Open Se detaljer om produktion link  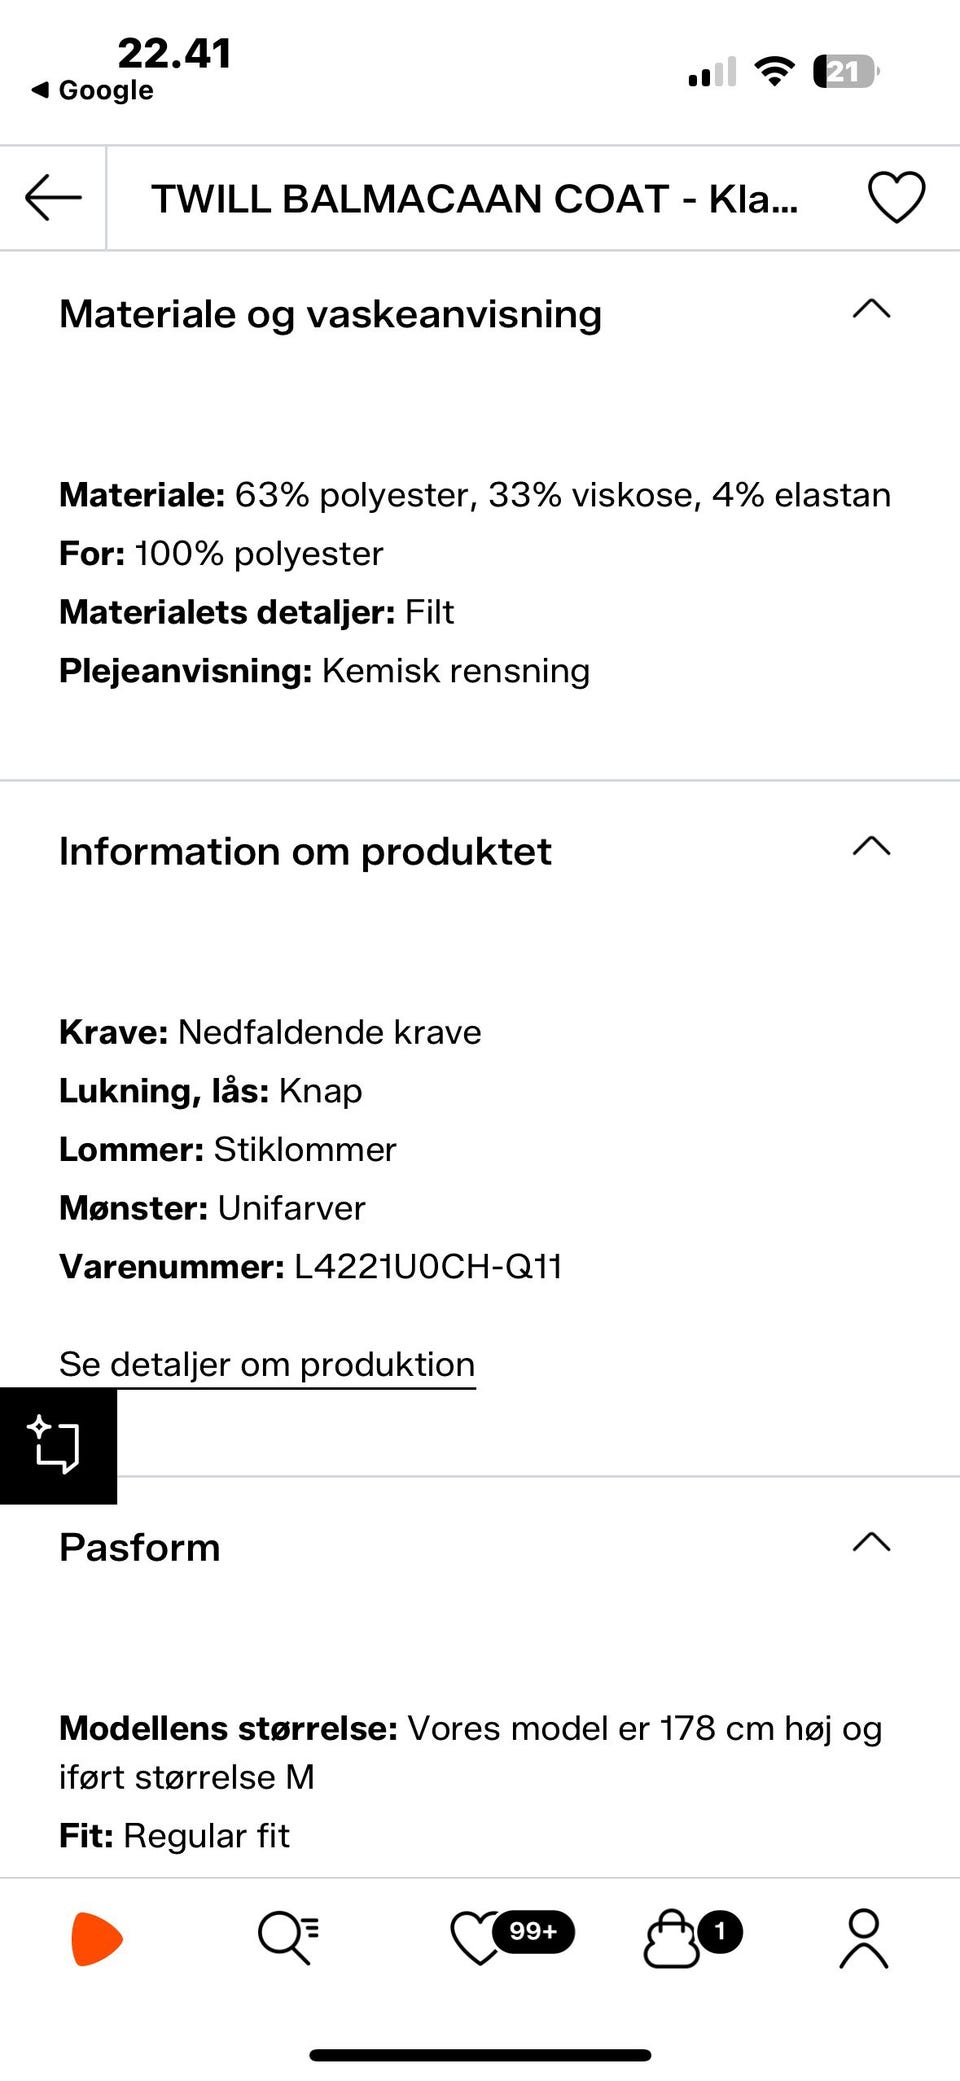(267, 1365)
